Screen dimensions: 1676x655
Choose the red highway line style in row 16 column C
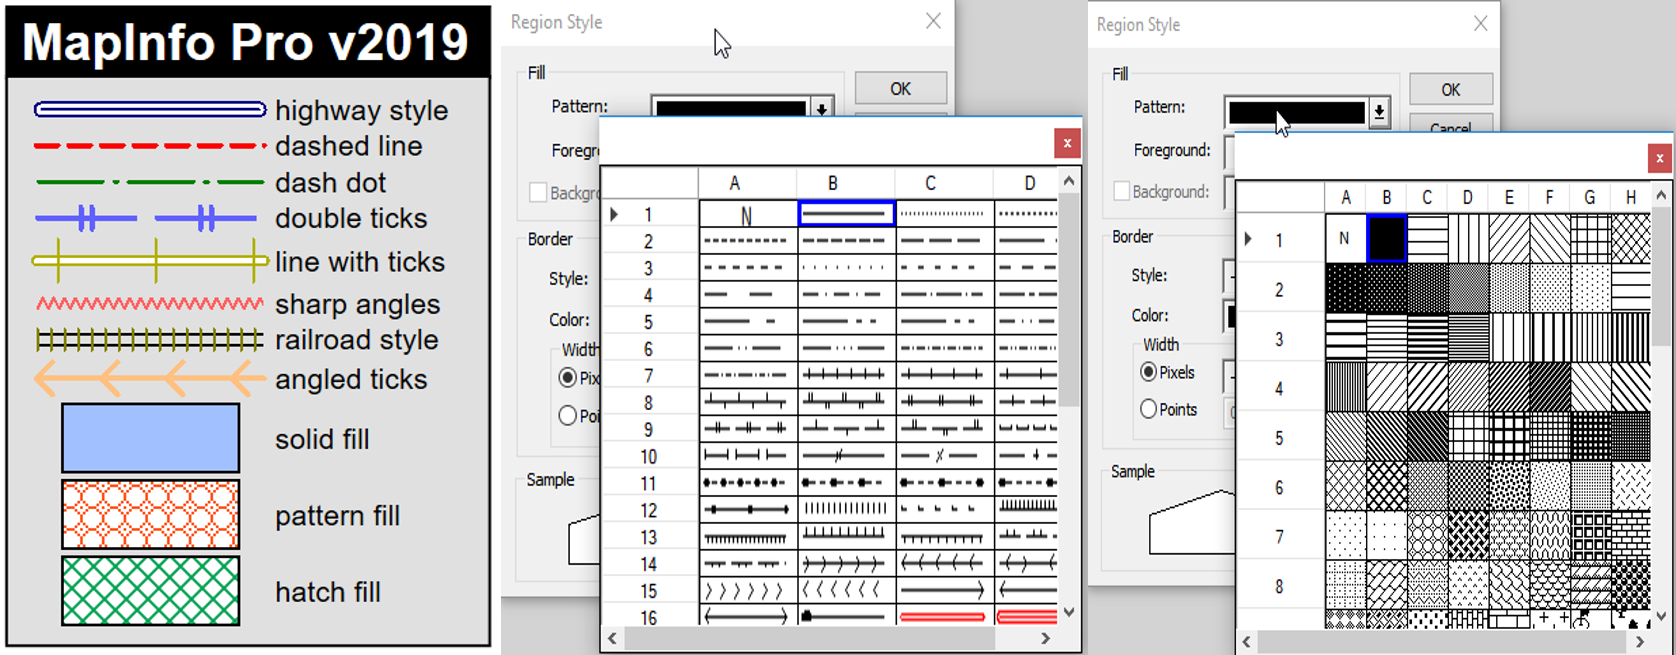(x=944, y=617)
